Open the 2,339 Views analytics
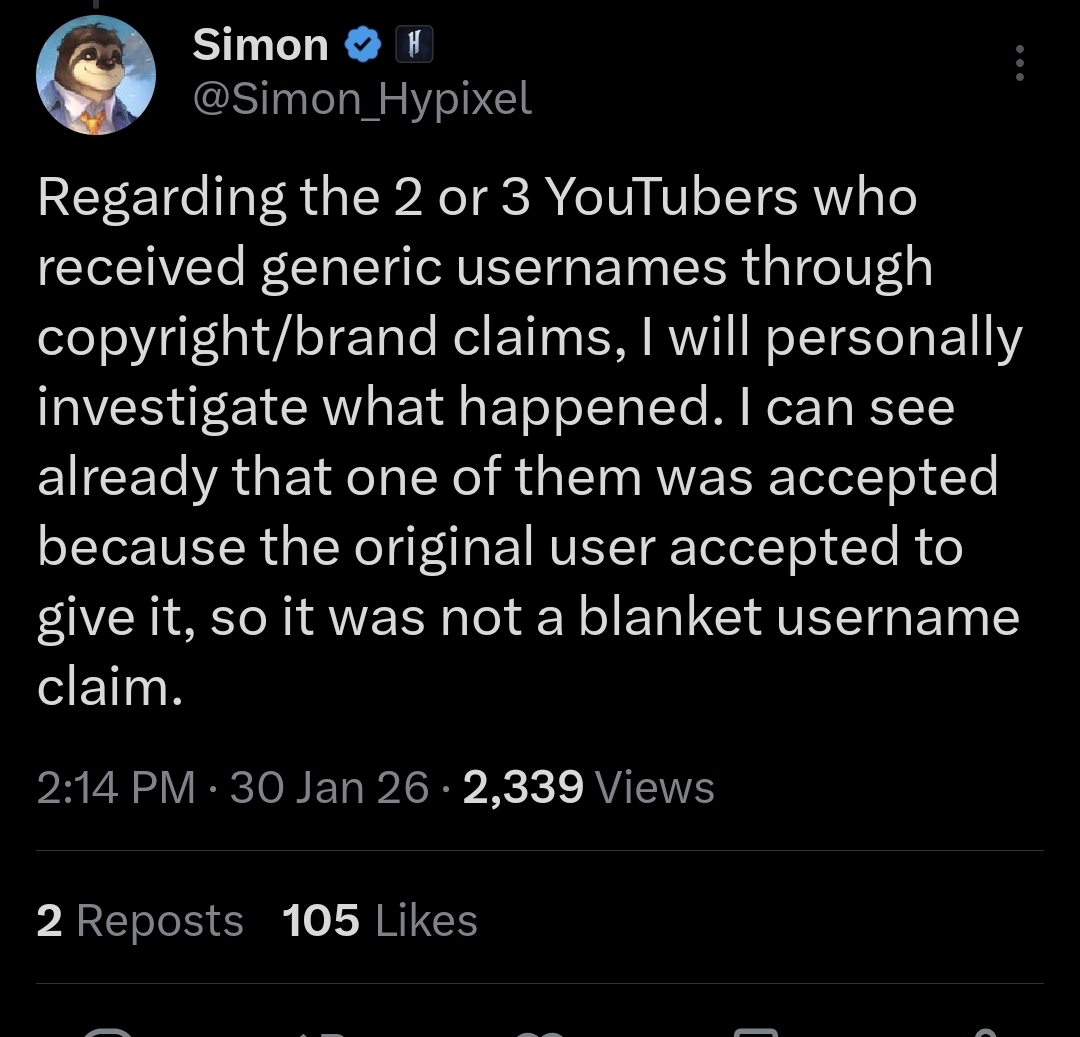1080x1037 pixels. (x=589, y=788)
